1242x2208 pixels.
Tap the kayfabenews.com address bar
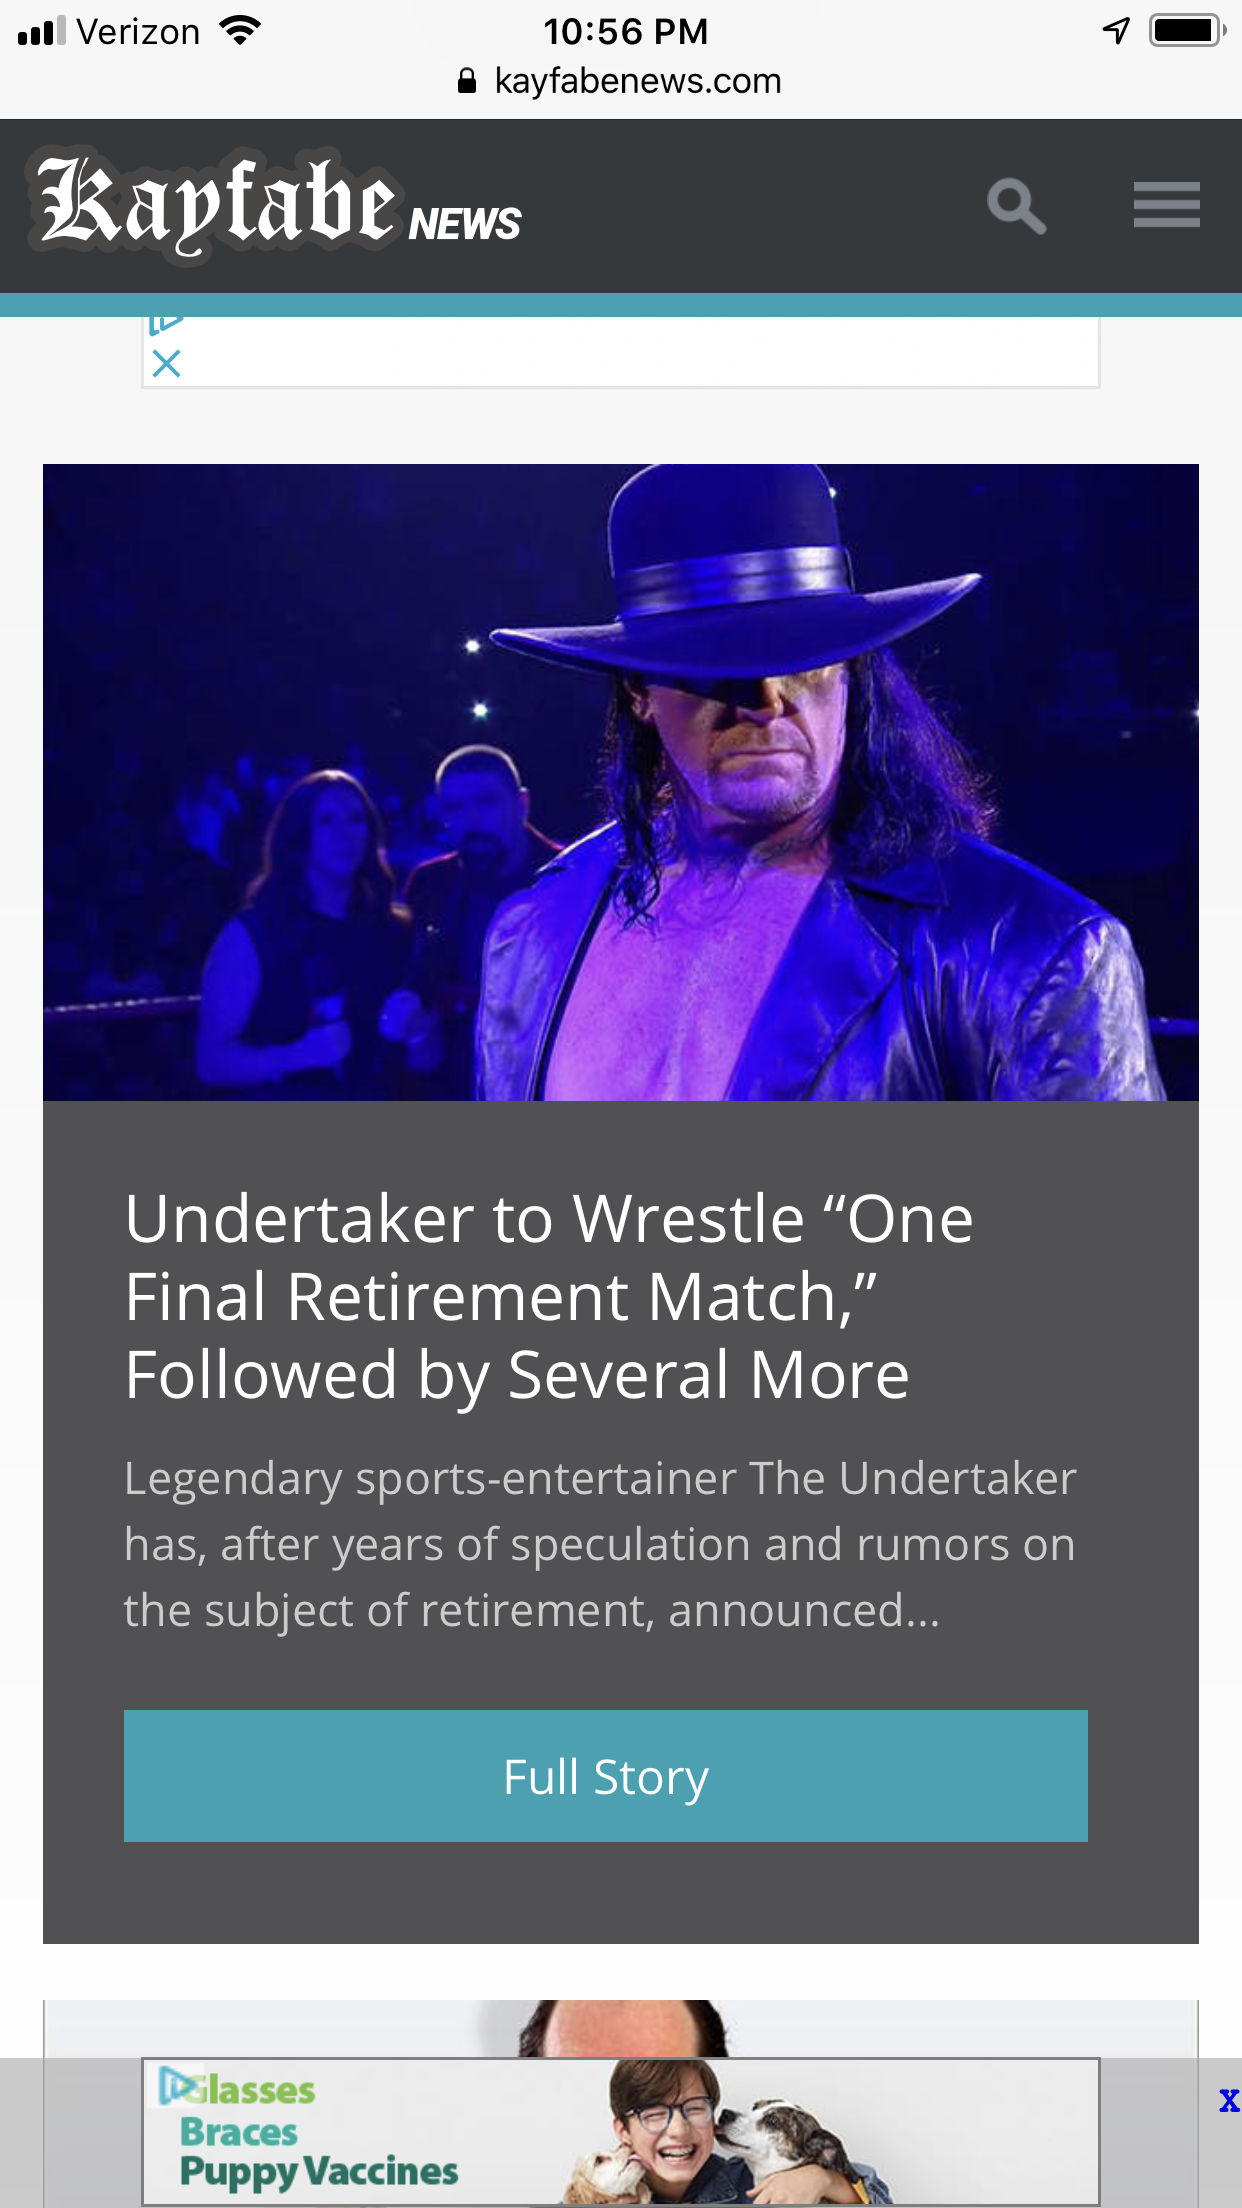click(621, 81)
